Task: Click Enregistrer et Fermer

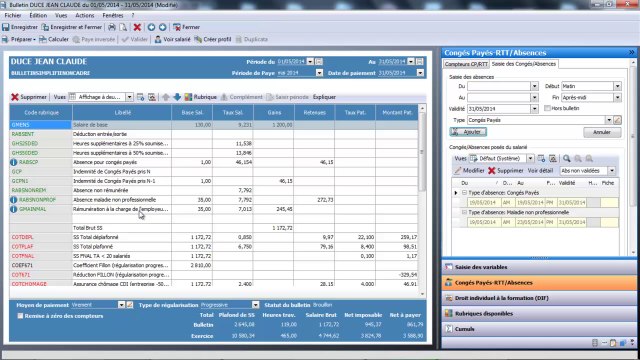Action: [72, 27]
